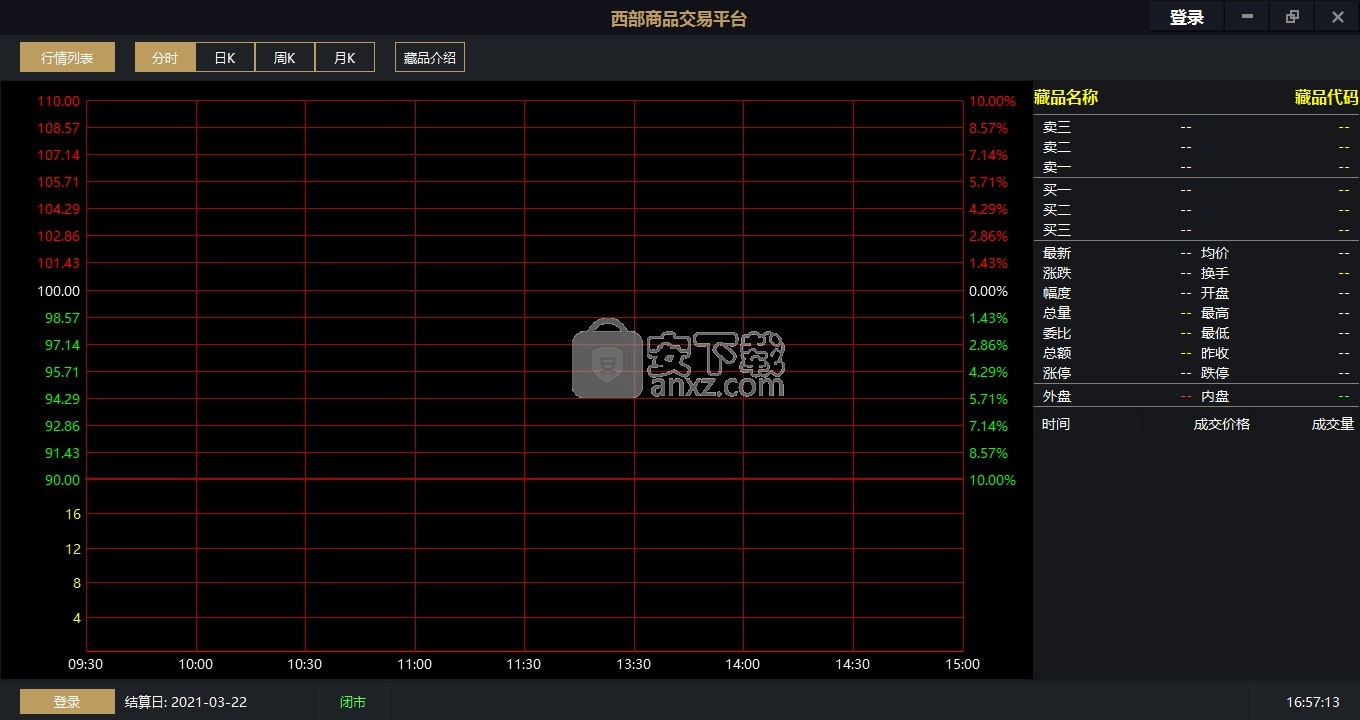Image resolution: width=1360 pixels, height=720 pixels.
Task: Click the 开盘 label
Action: (x=1215, y=293)
